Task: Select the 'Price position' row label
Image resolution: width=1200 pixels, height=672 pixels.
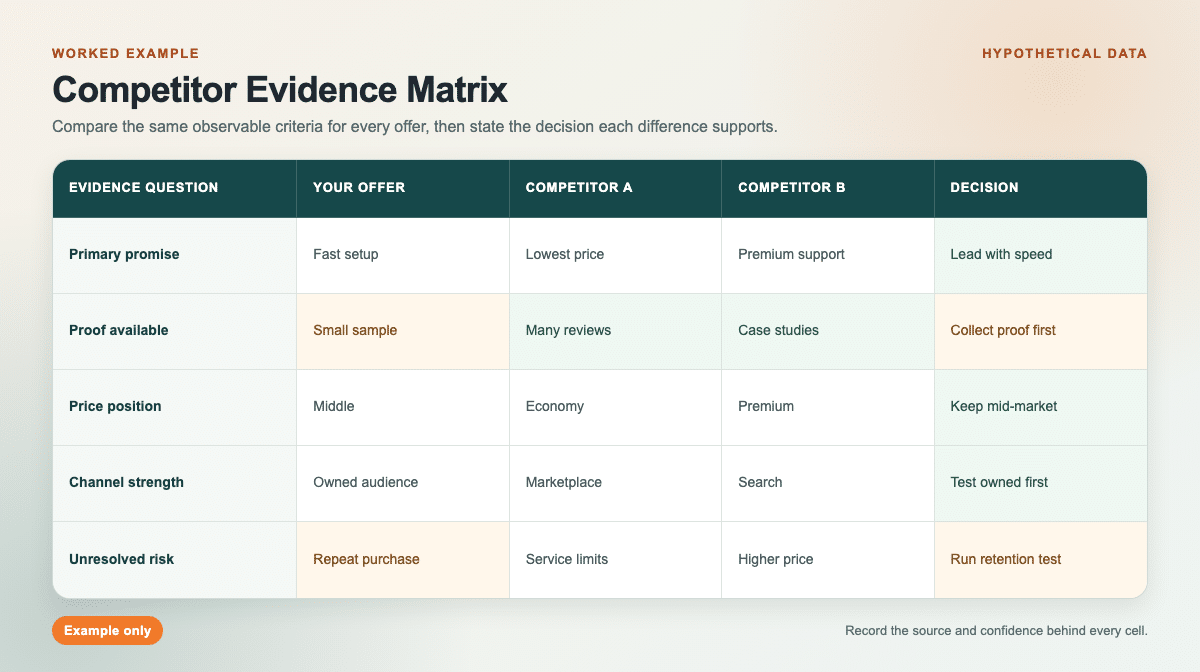Action: (x=175, y=407)
